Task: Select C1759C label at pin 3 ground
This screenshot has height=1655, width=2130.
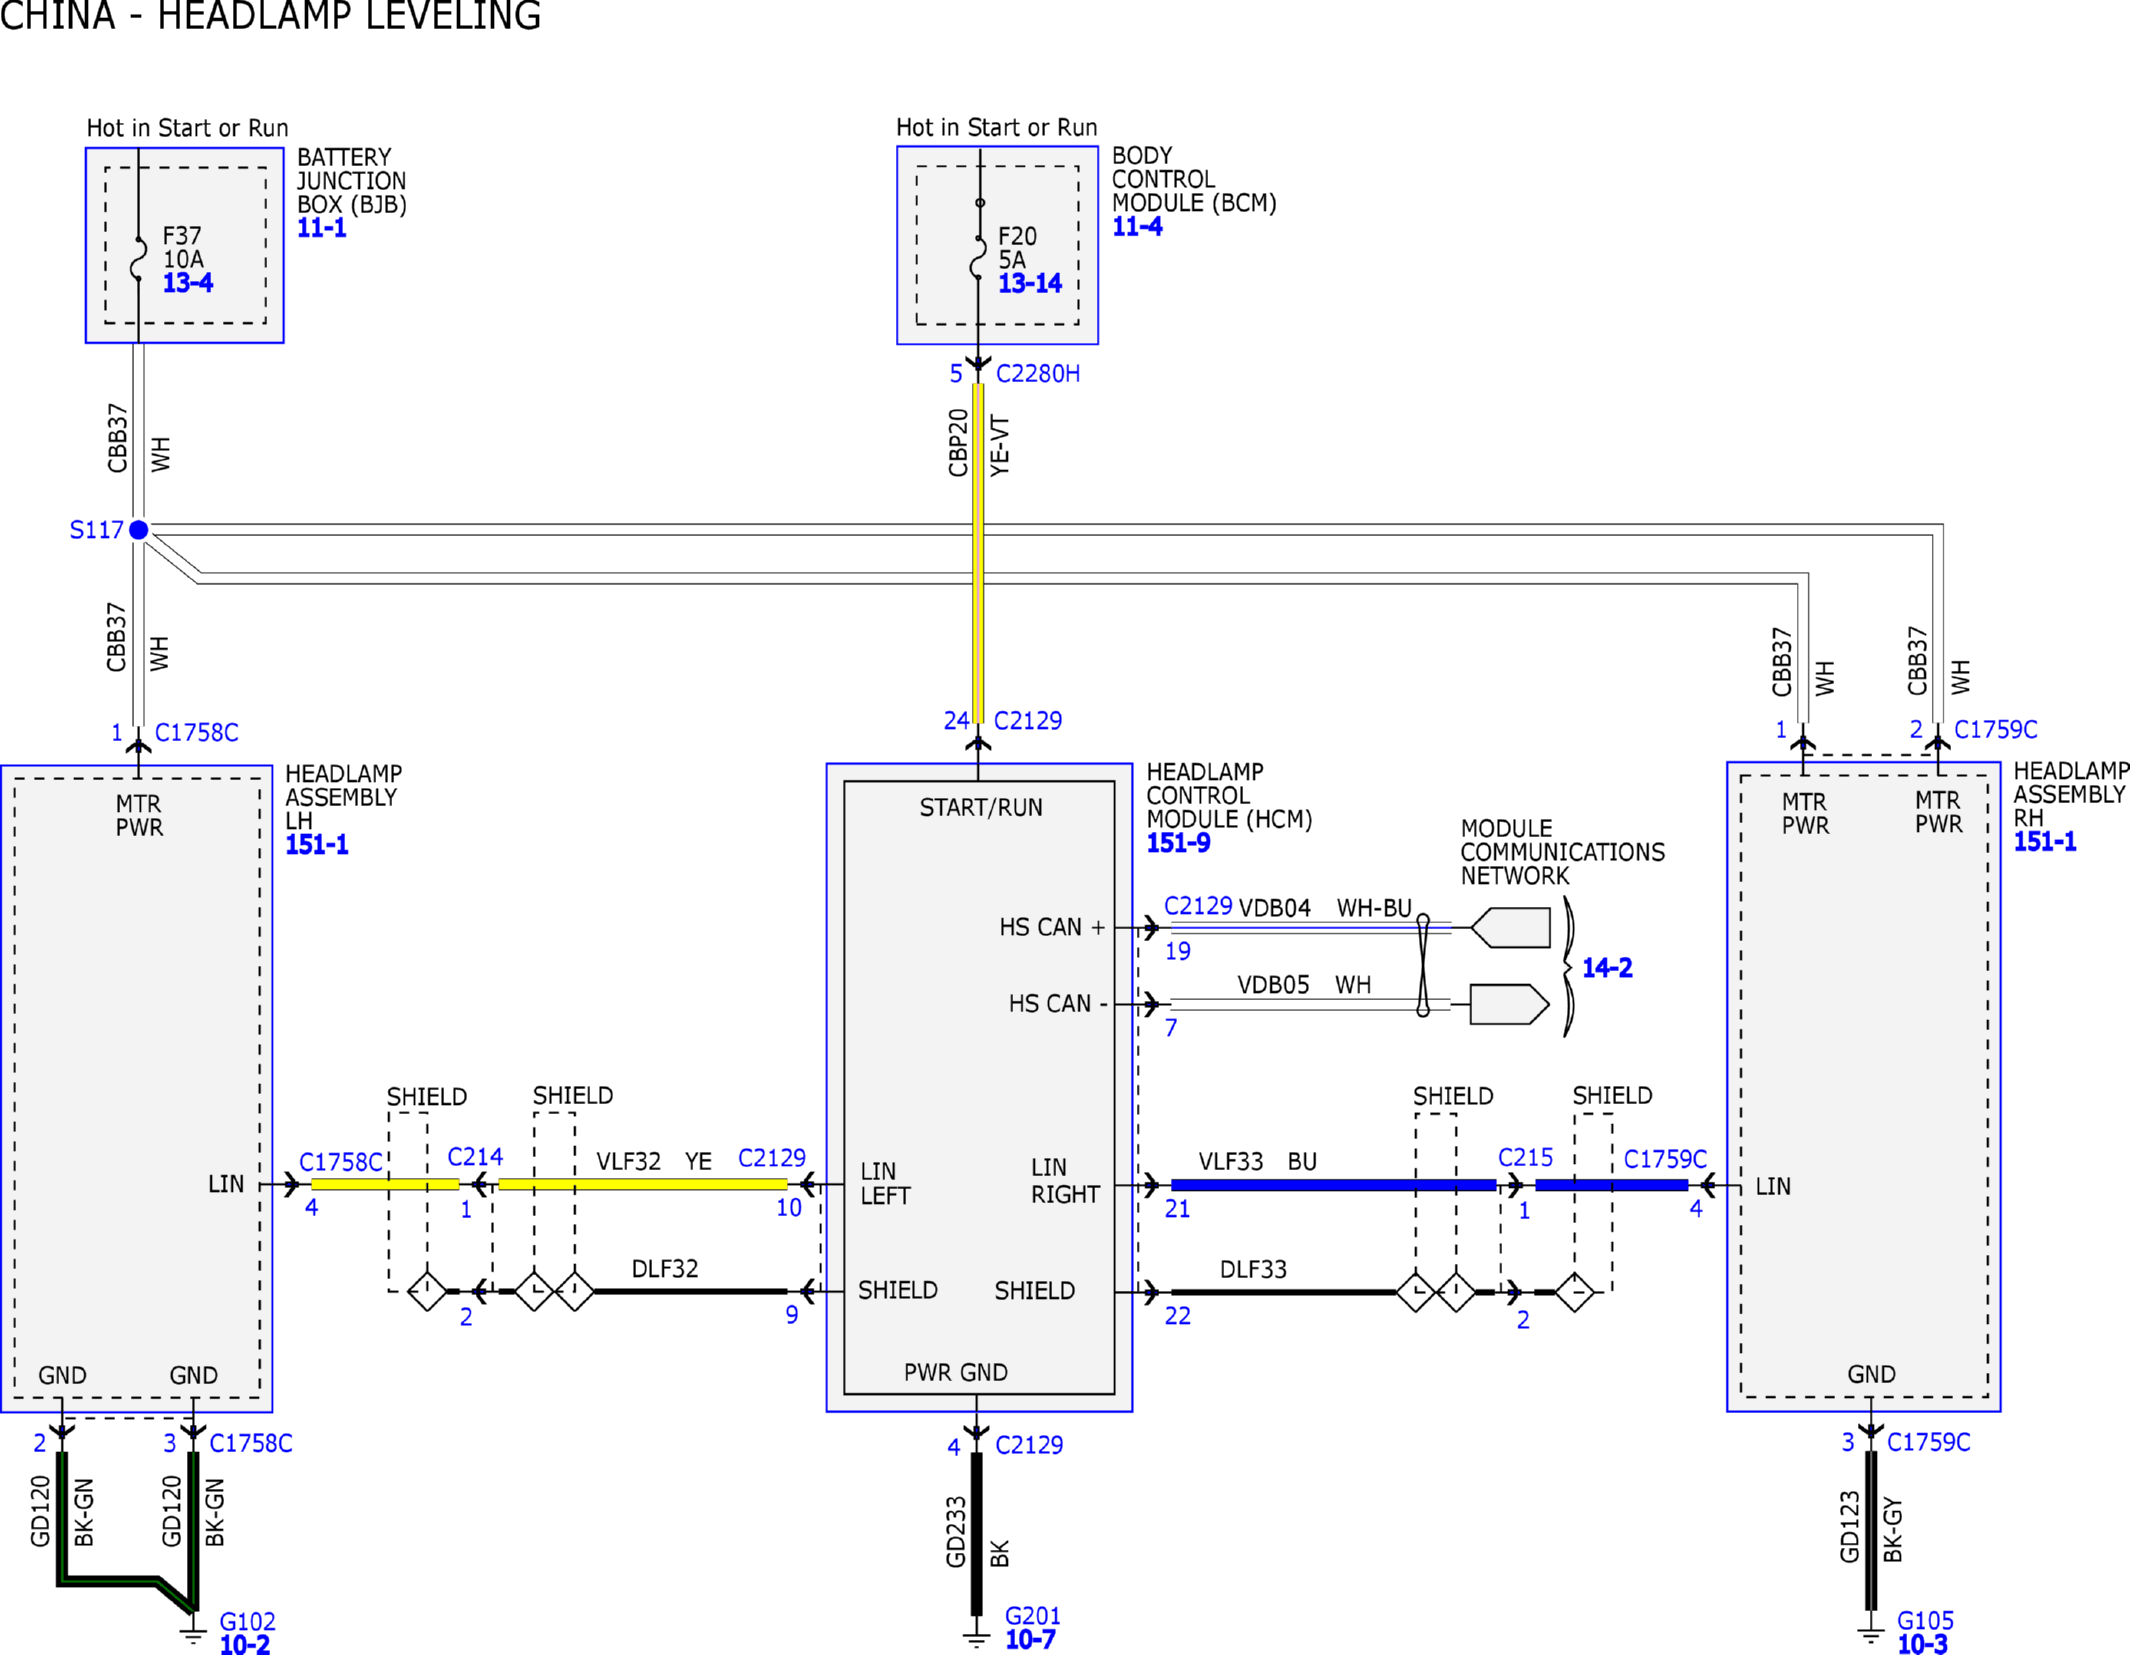Action: point(1929,1442)
